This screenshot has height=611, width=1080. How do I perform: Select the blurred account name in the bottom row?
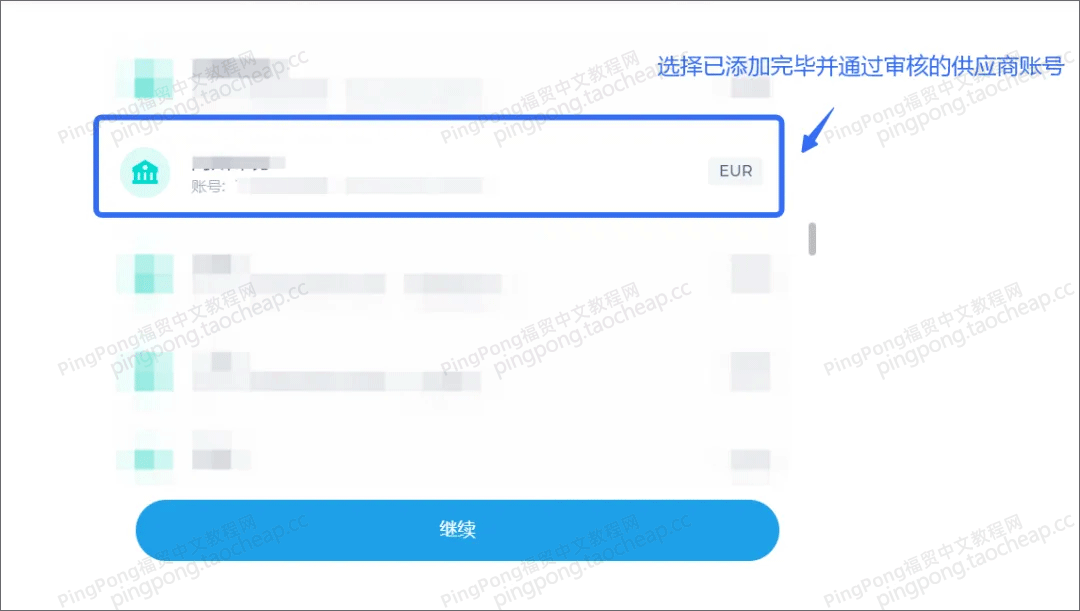point(221,459)
